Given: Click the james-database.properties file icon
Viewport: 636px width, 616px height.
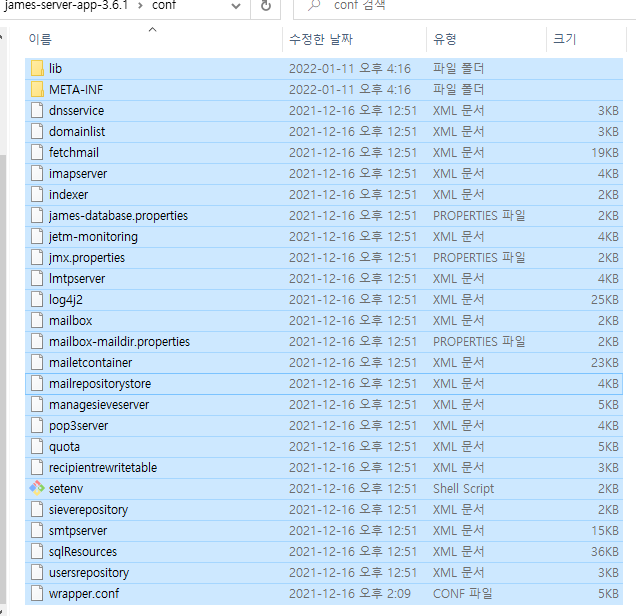Looking at the screenshot, I should pyautogui.click(x=37, y=216).
